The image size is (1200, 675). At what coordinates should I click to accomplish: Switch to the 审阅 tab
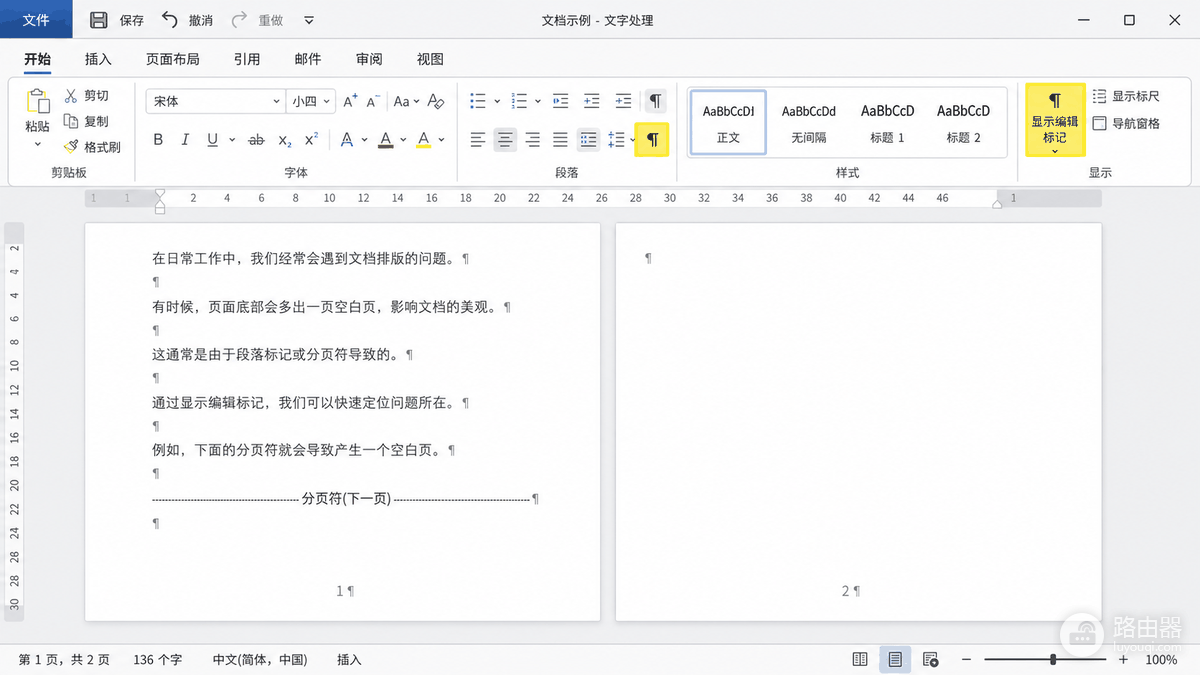pyautogui.click(x=369, y=59)
